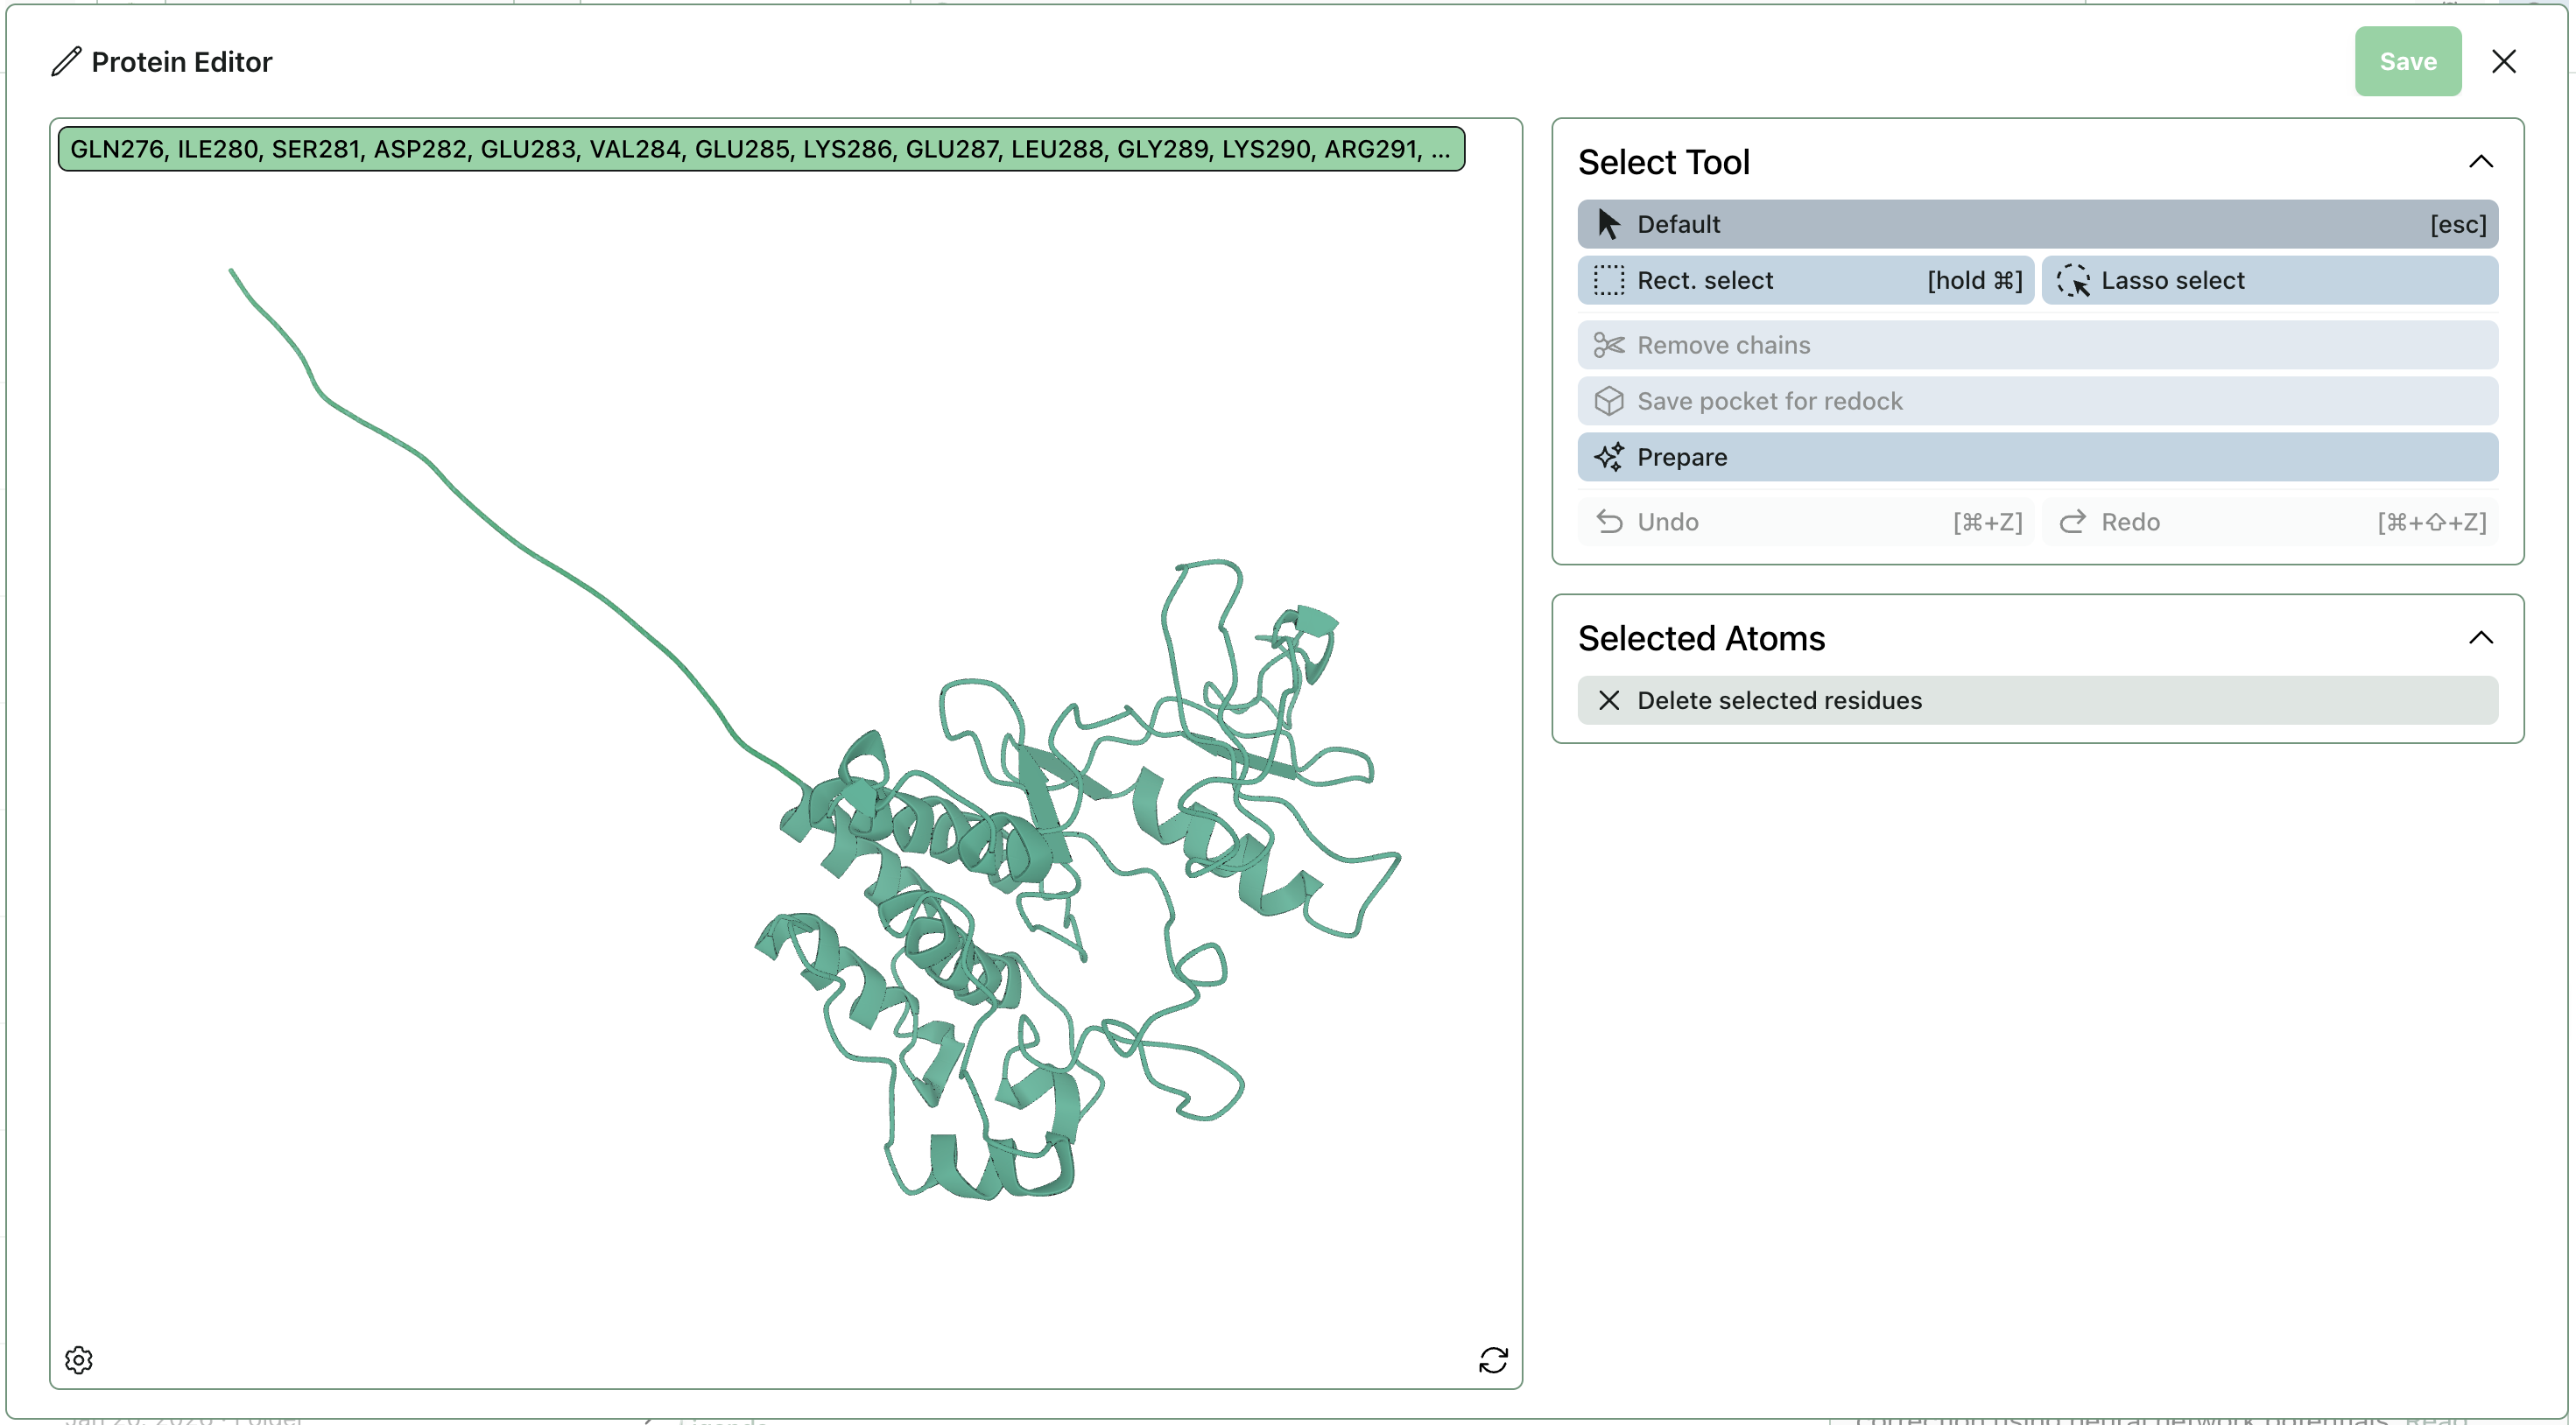
Task: Click the viewer settings gear icon
Action: (79, 1359)
